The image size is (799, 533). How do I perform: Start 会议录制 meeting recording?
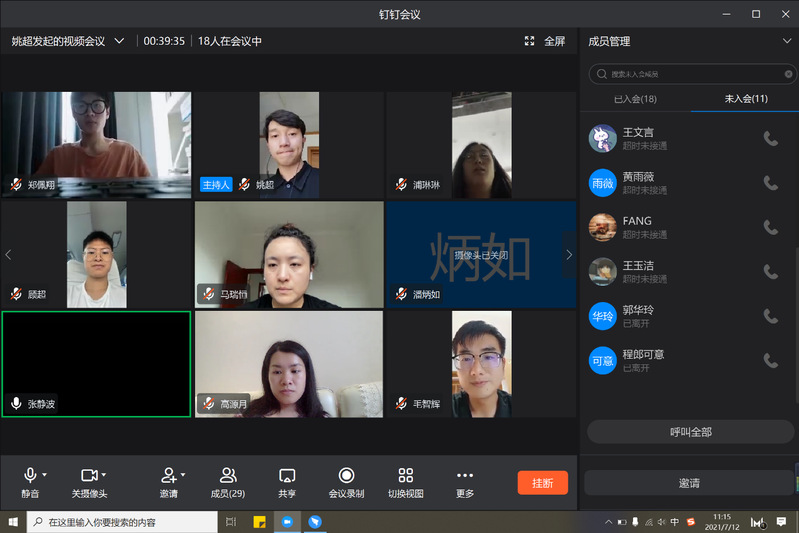tap(346, 476)
